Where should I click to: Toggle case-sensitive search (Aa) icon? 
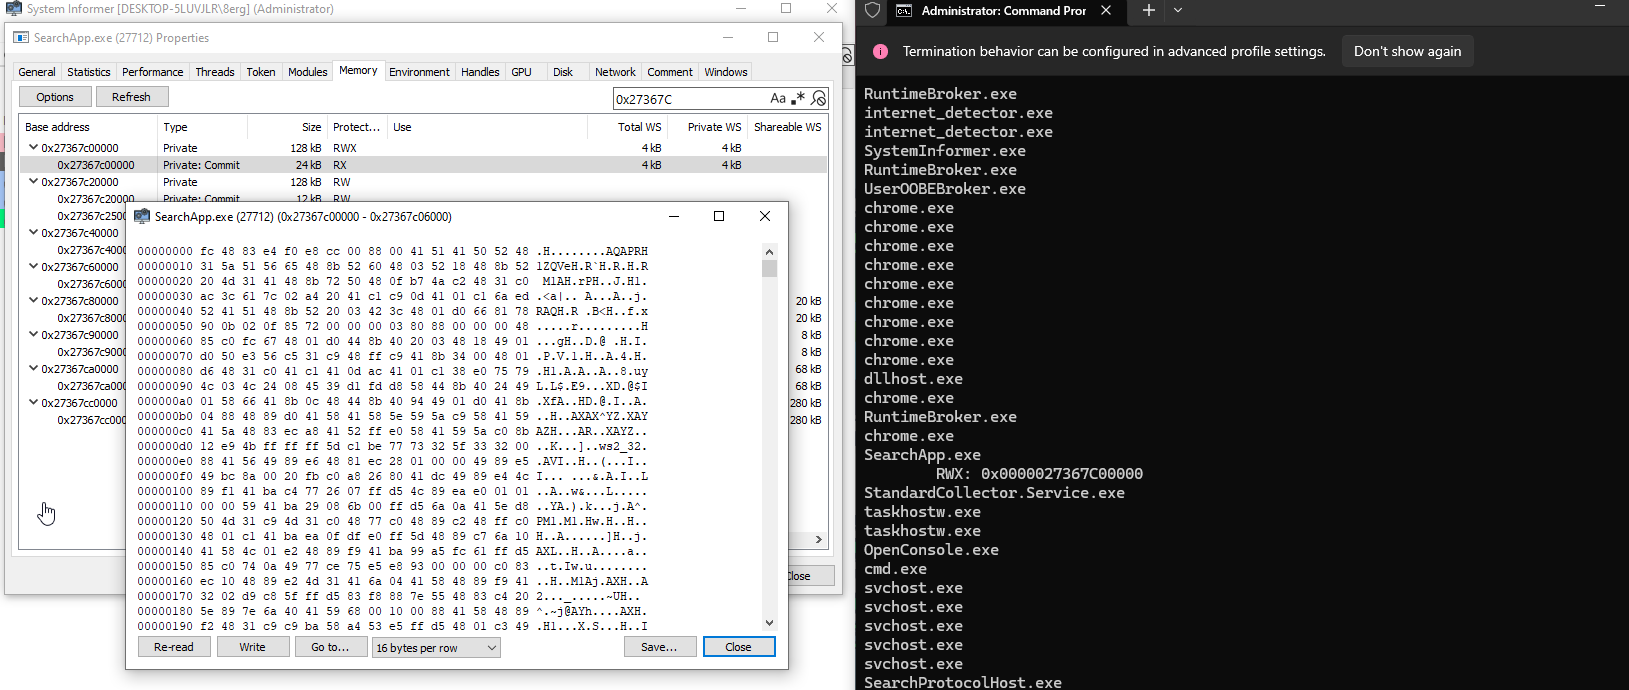(x=778, y=98)
